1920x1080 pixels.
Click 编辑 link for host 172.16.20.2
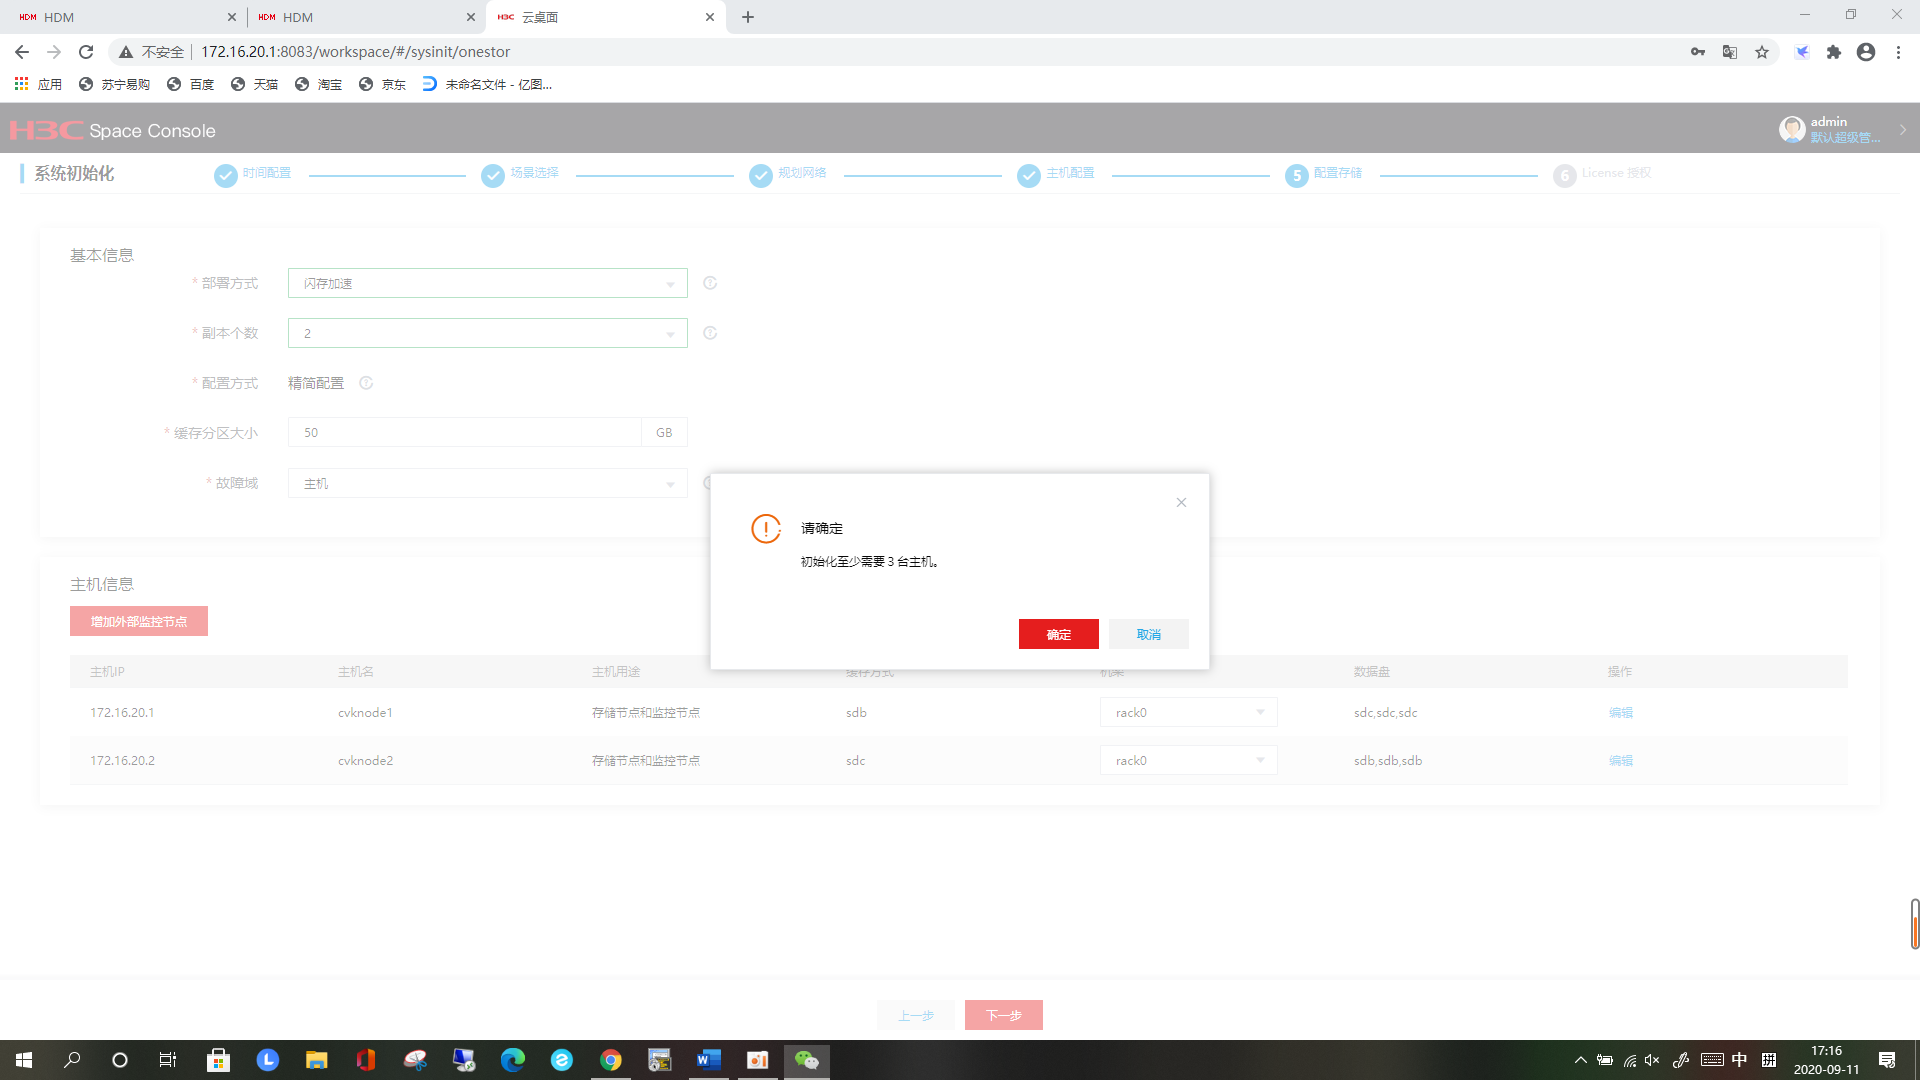coord(1620,760)
